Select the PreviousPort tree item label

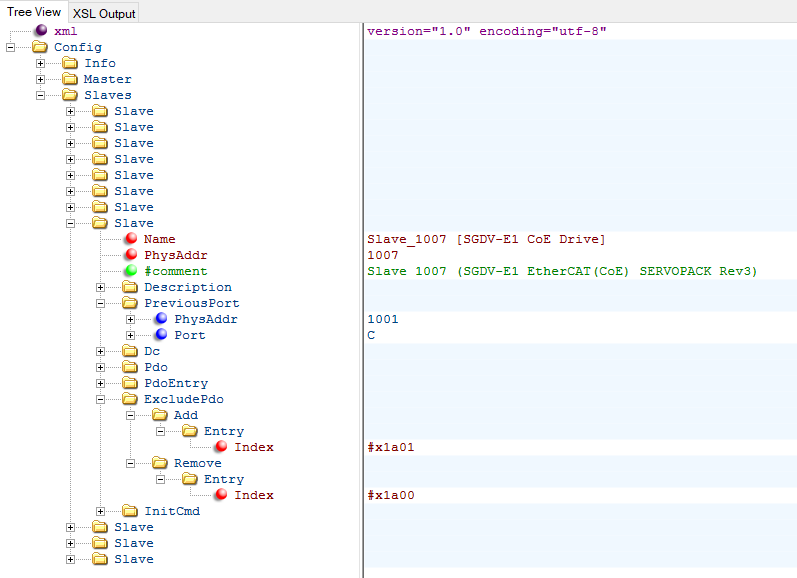pos(191,303)
